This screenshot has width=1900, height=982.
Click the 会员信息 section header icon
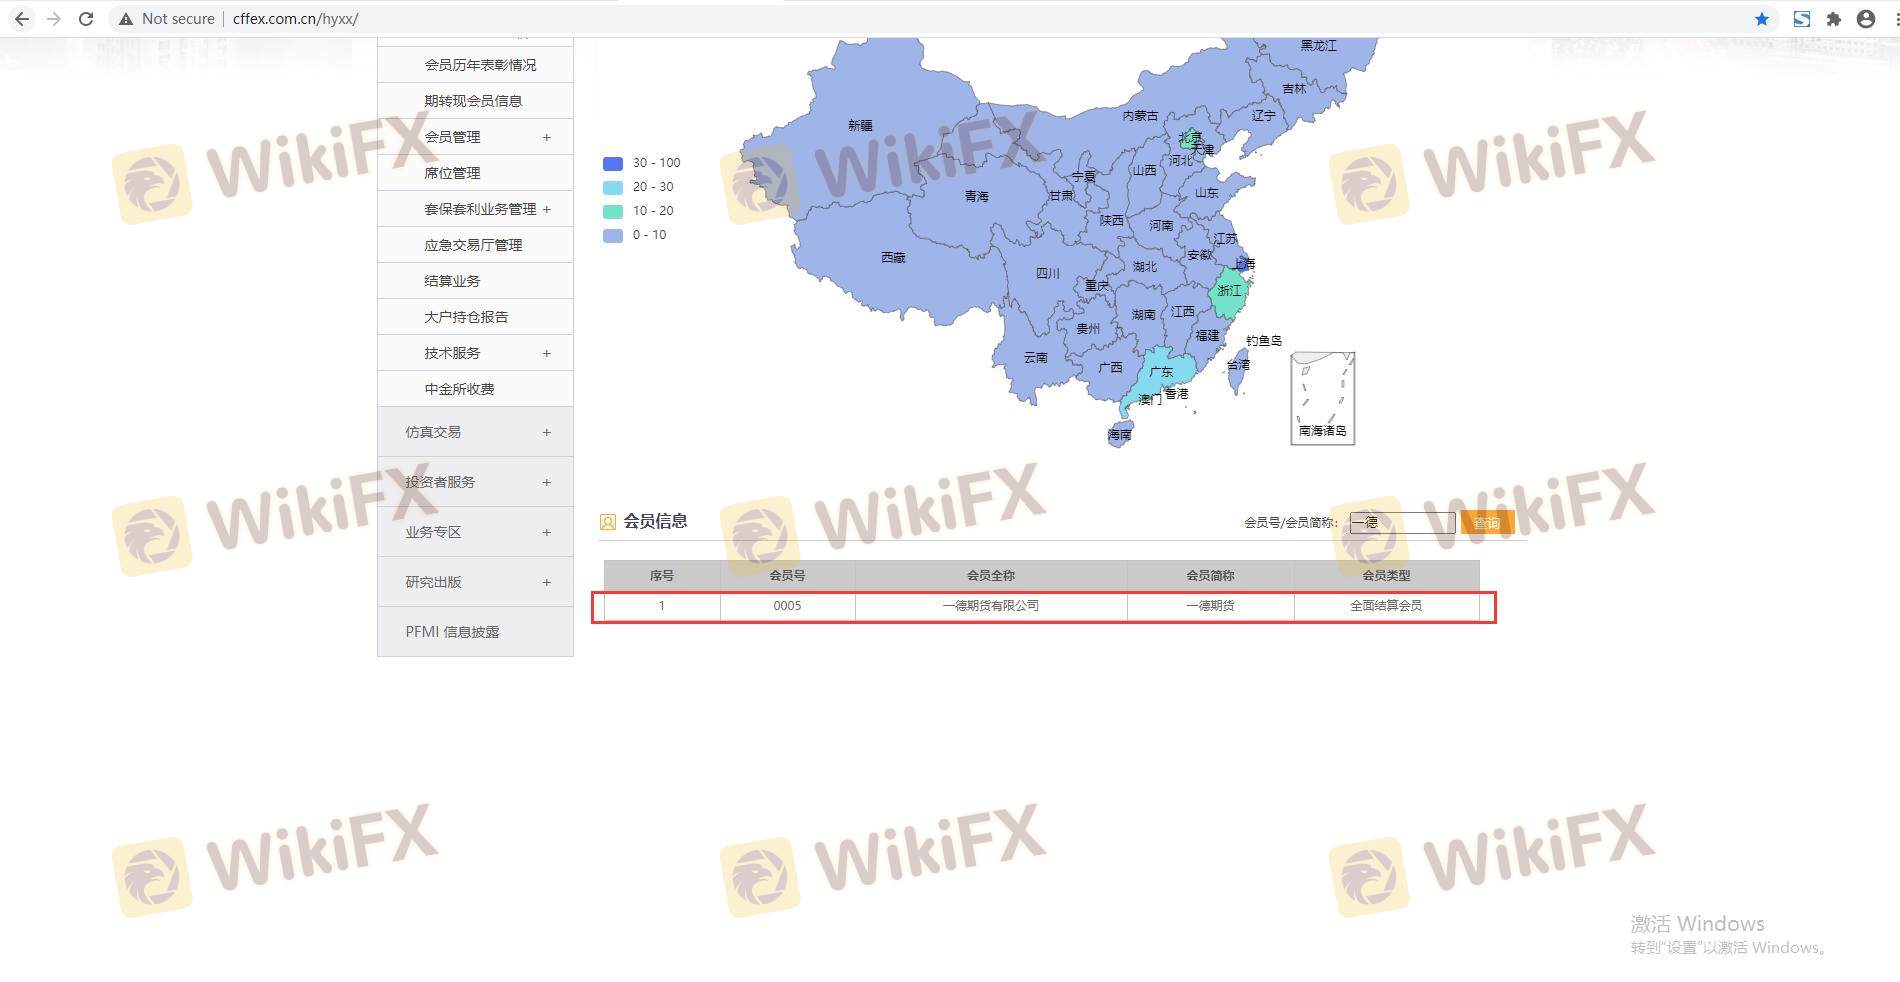click(x=608, y=522)
